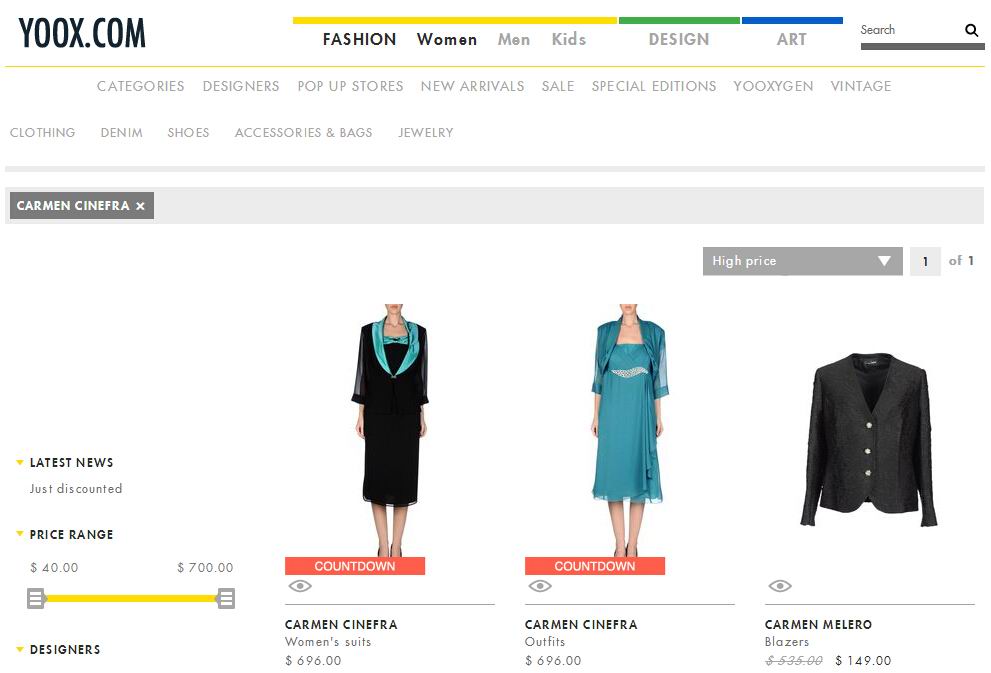
Task: Quick view the Blazers item
Action: tap(780, 586)
